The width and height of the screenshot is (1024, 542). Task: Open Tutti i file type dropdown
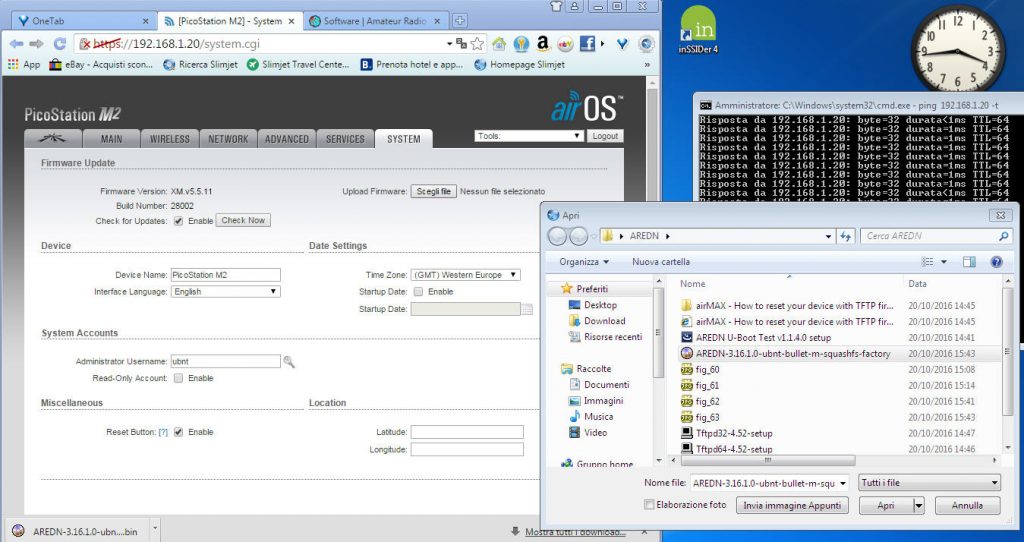(x=929, y=483)
